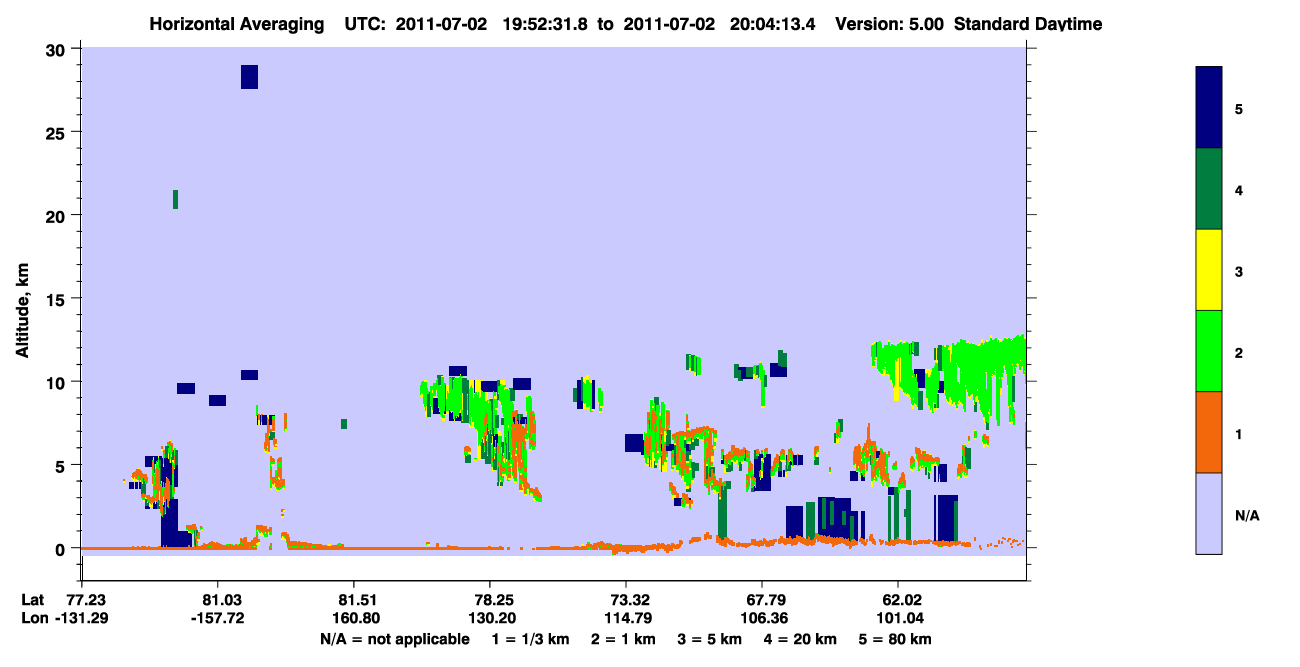Click 'Version: 5.00' in the title
Viewport: 1300px width, 667px height.
(x=889, y=24)
